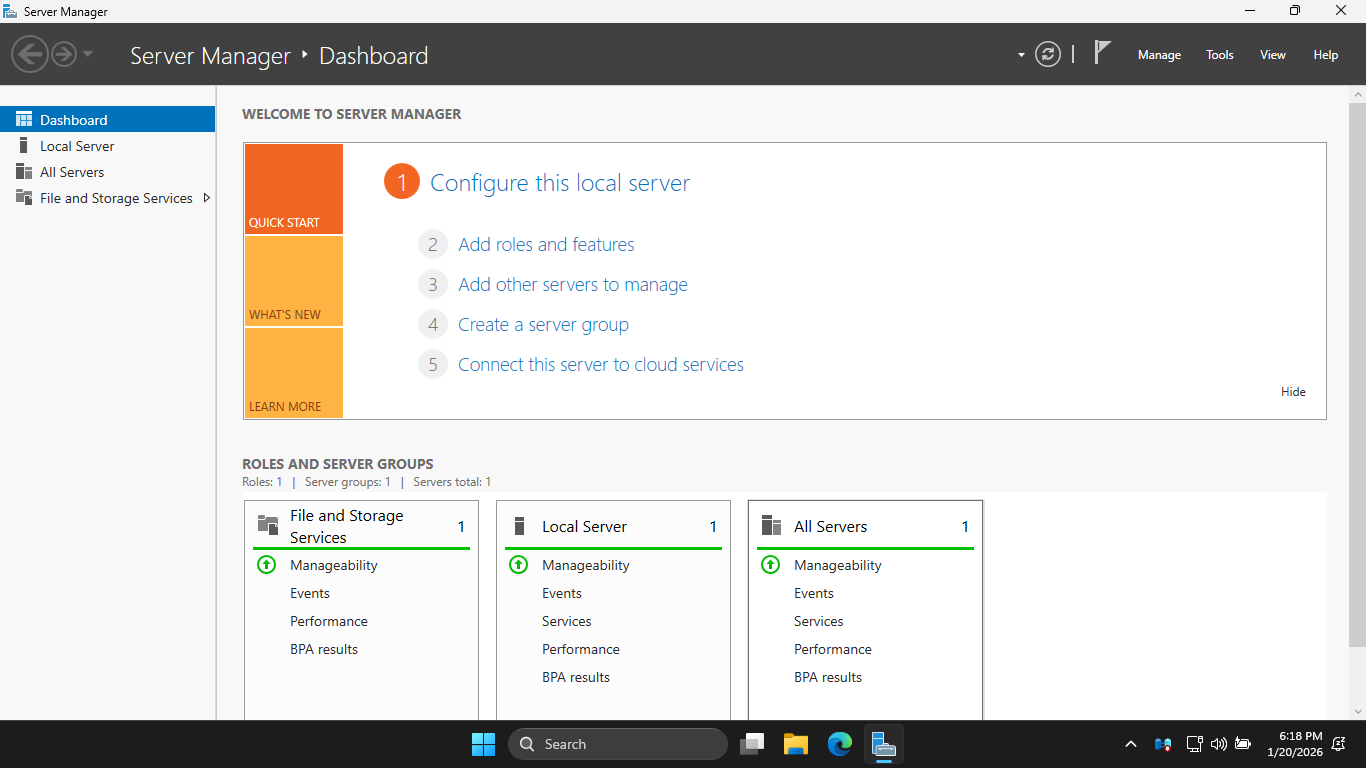Expand File and Storage Services sidebar arrow
The height and width of the screenshot is (768, 1366).
coord(207,198)
